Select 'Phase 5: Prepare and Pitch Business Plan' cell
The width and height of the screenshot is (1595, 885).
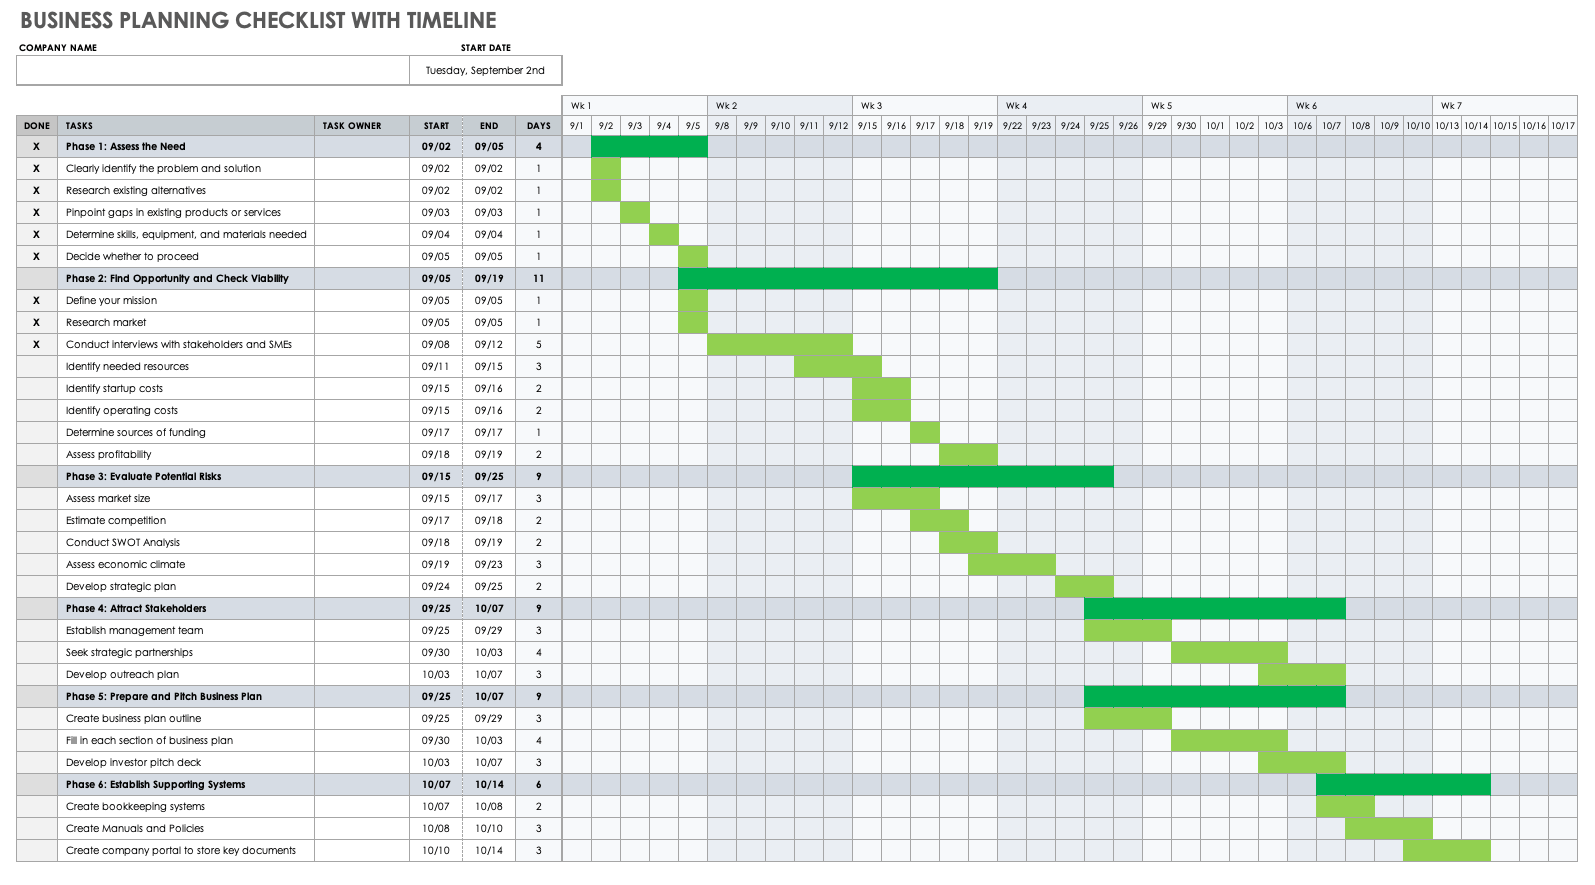coord(186,697)
